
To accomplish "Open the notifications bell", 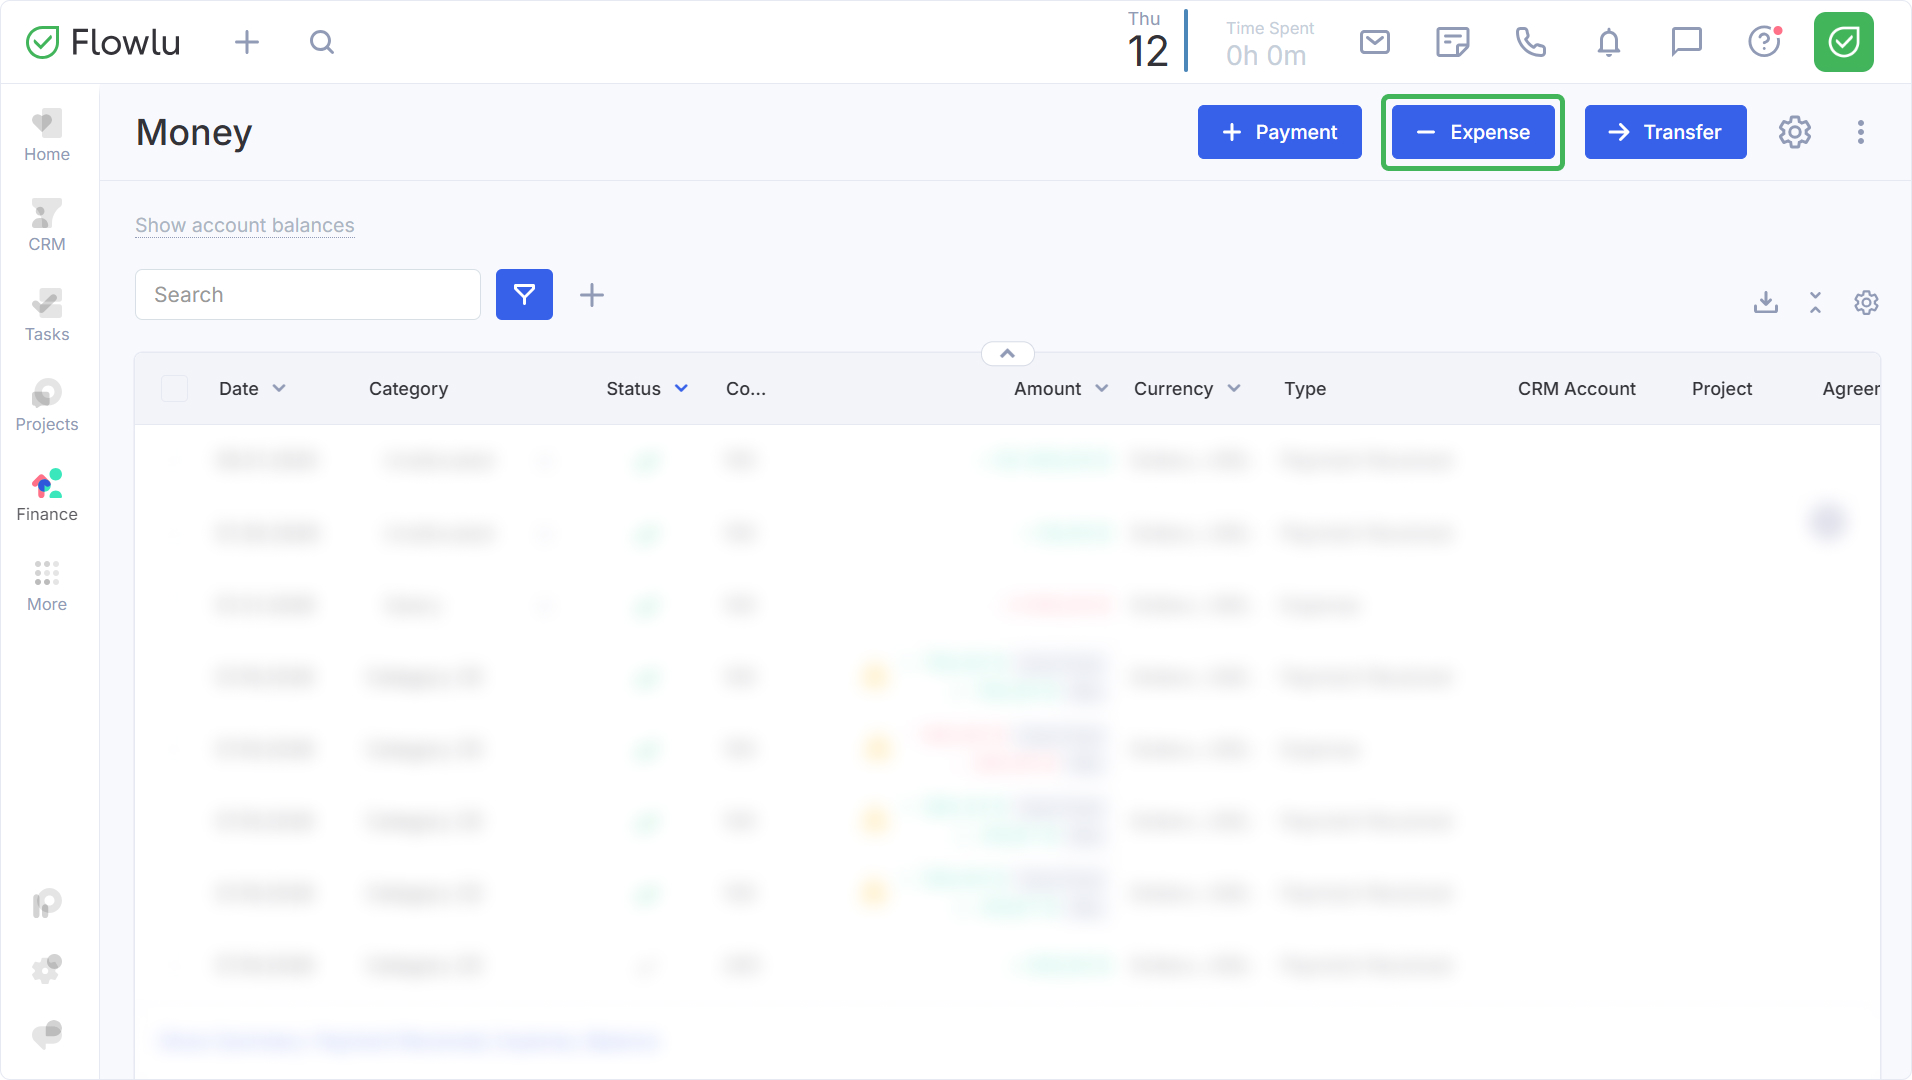I will (x=1608, y=42).
